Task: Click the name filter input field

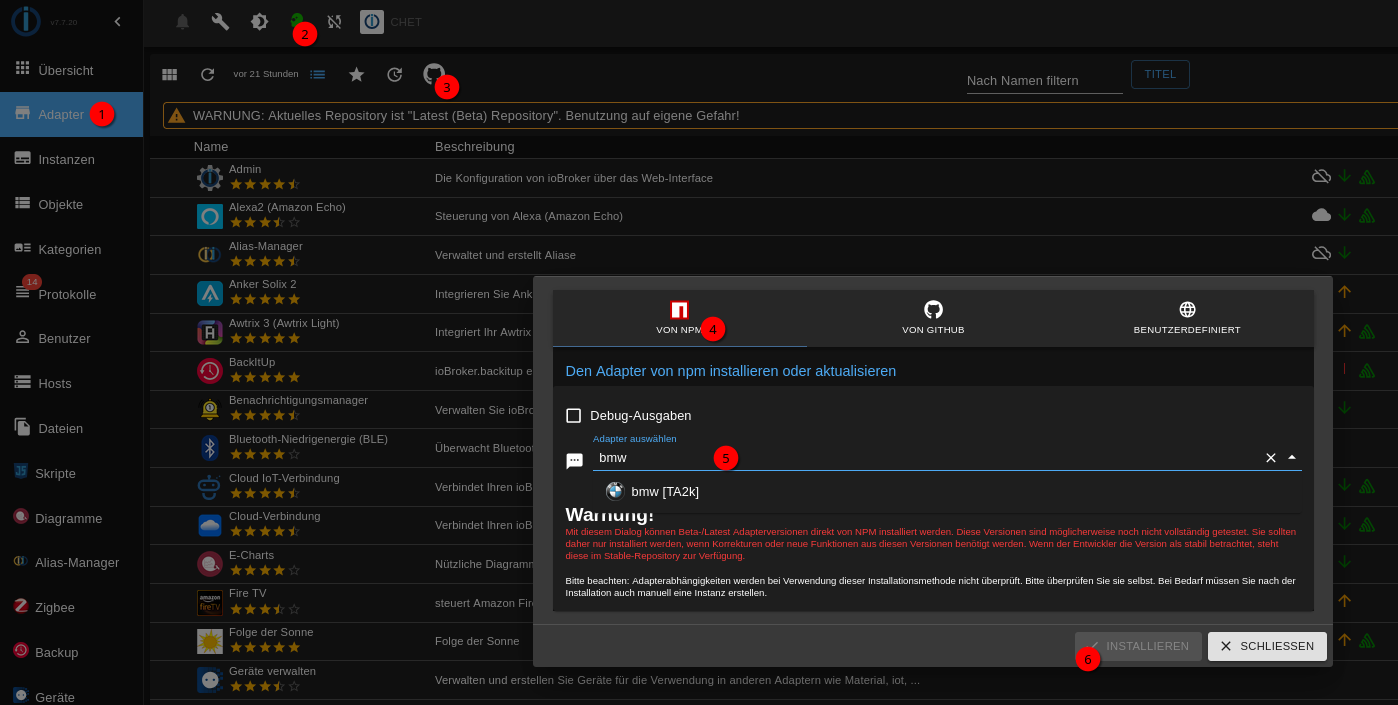Action: pos(1045,80)
